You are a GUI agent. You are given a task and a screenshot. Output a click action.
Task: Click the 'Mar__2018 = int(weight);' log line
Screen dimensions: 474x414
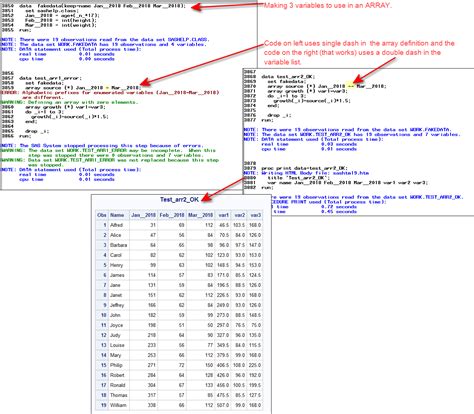(61, 25)
